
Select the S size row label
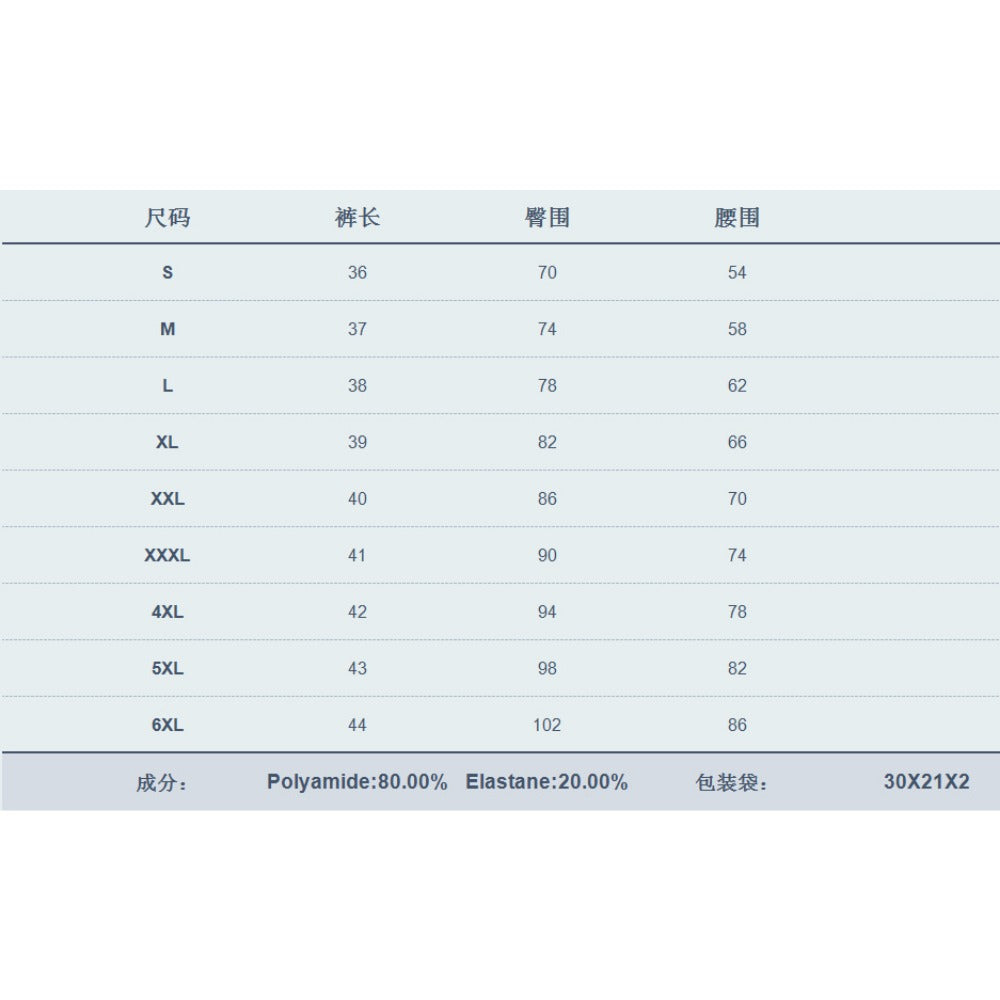tap(167, 272)
